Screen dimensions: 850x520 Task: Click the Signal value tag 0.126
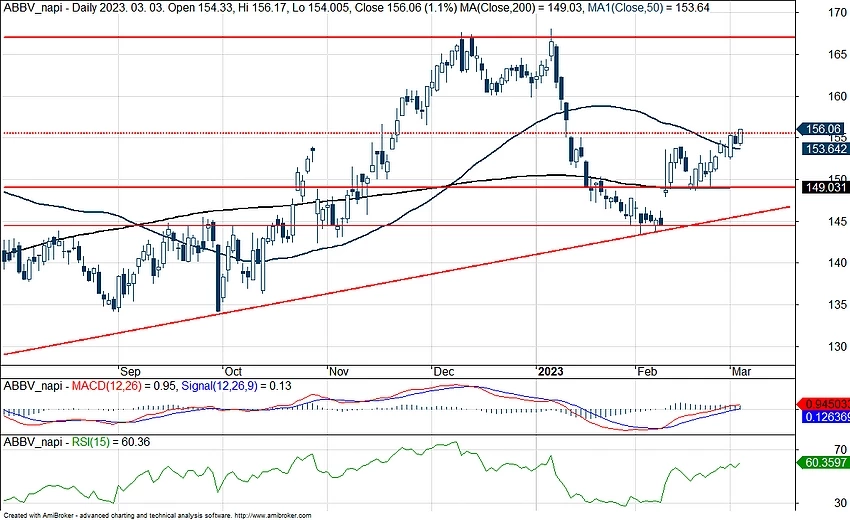pyautogui.click(x=825, y=416)
